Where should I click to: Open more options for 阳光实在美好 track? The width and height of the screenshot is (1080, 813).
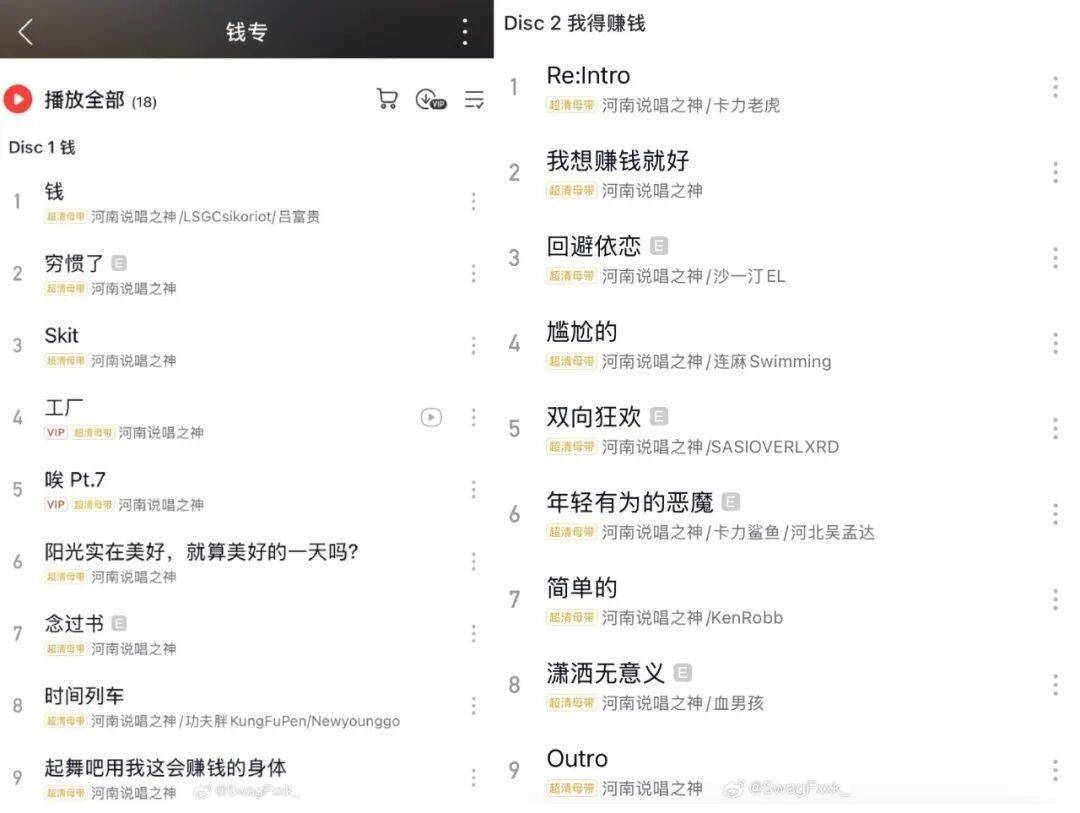(x=473, y=562)
